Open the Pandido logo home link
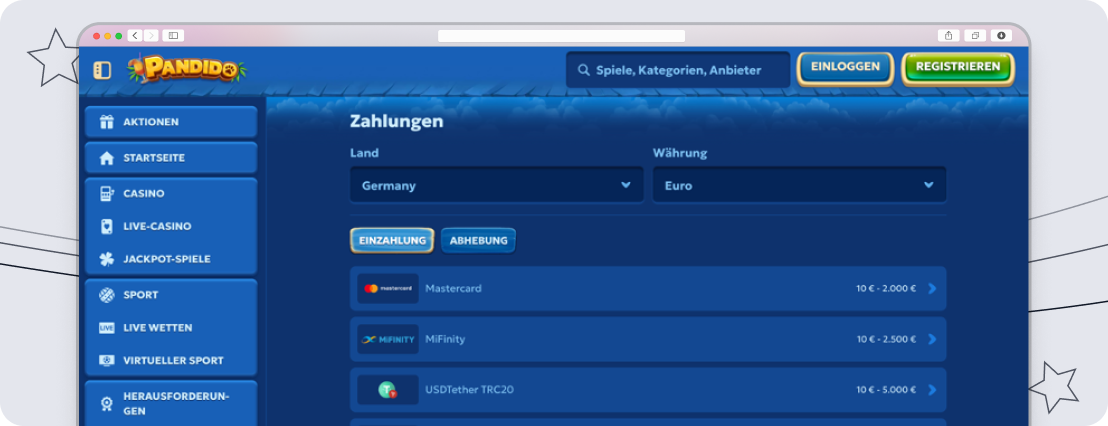Image resolution: width=1108 pixels, height=426 pixels. [187, 69]
